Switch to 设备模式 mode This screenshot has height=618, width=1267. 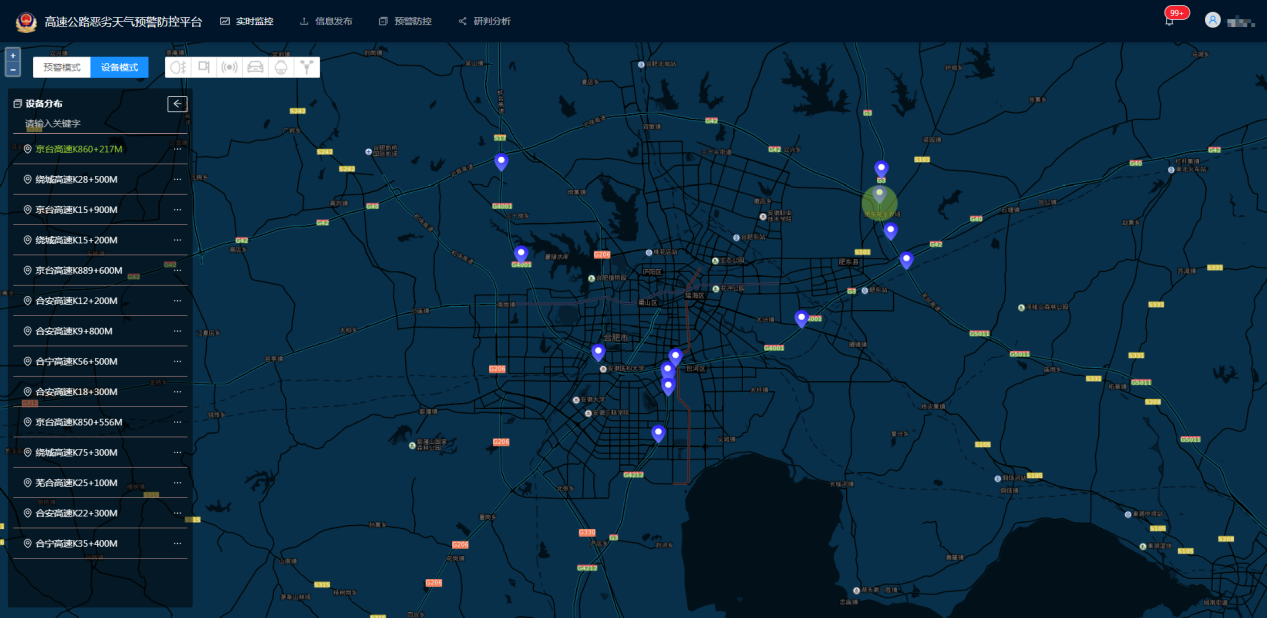(x=120, y=67)
